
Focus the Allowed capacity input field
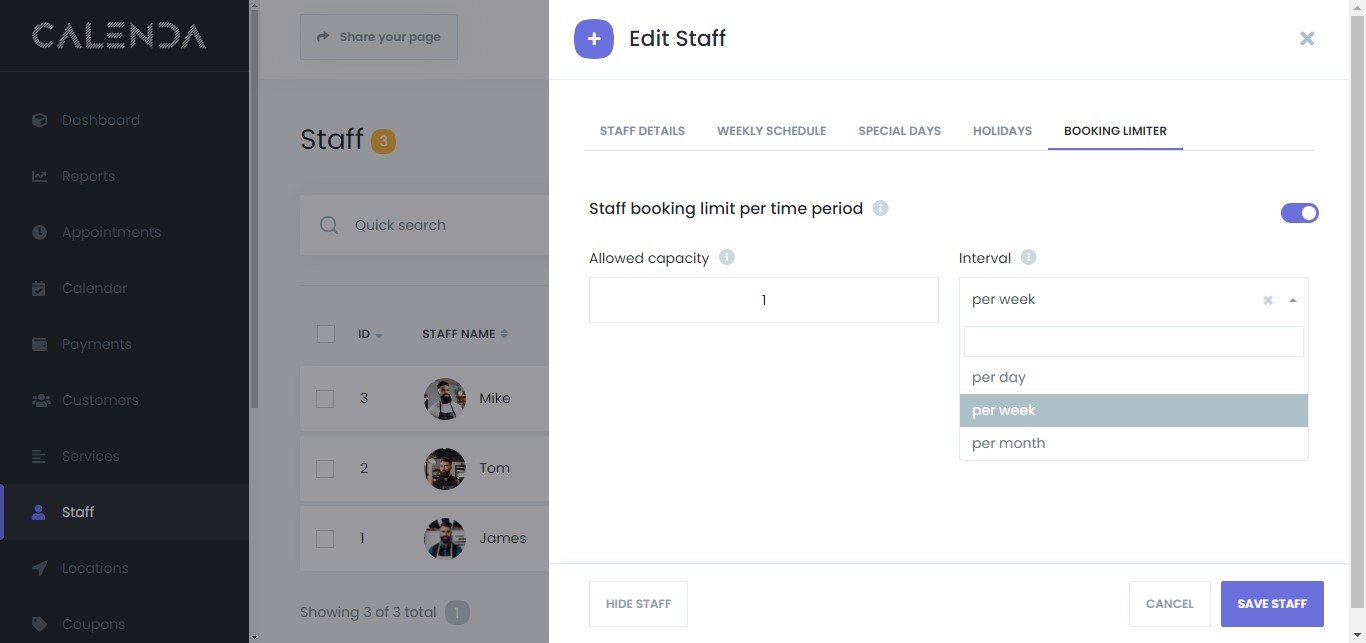click(x=763, y=300)
